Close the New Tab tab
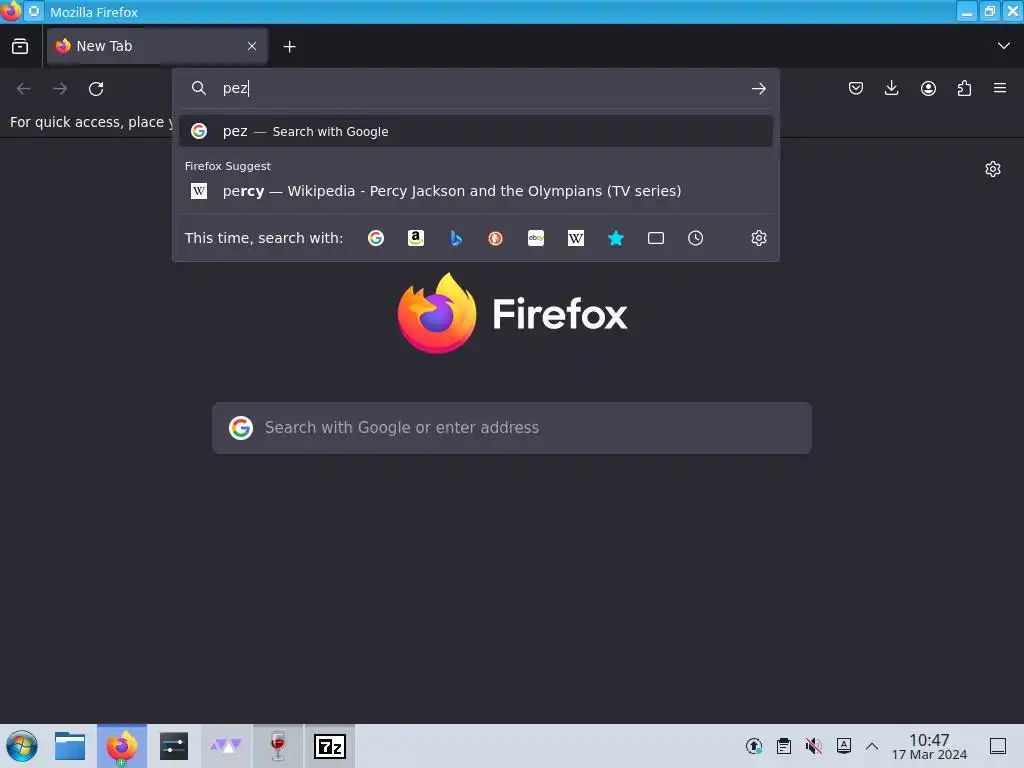1024x768 pixels. (251, 46)
